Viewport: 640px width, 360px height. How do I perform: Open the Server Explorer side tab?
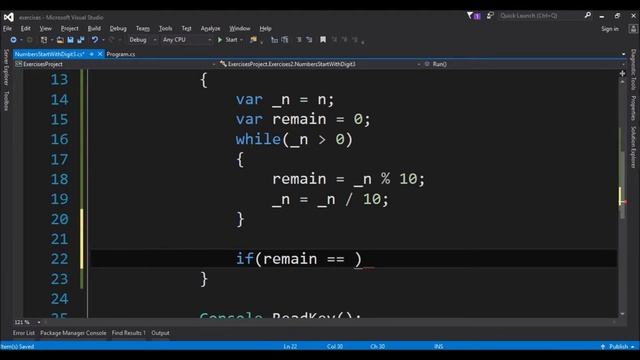pos(6,67)
